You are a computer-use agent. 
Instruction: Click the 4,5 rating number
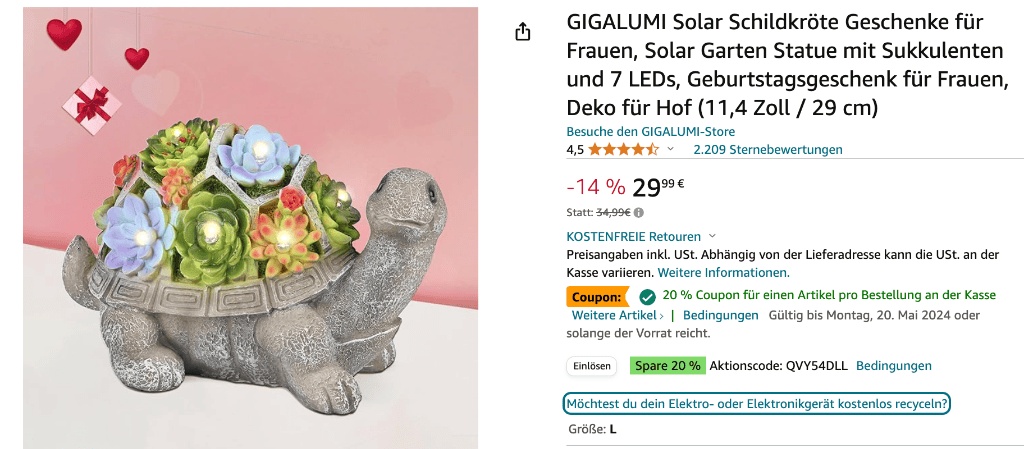pos(575,150)
